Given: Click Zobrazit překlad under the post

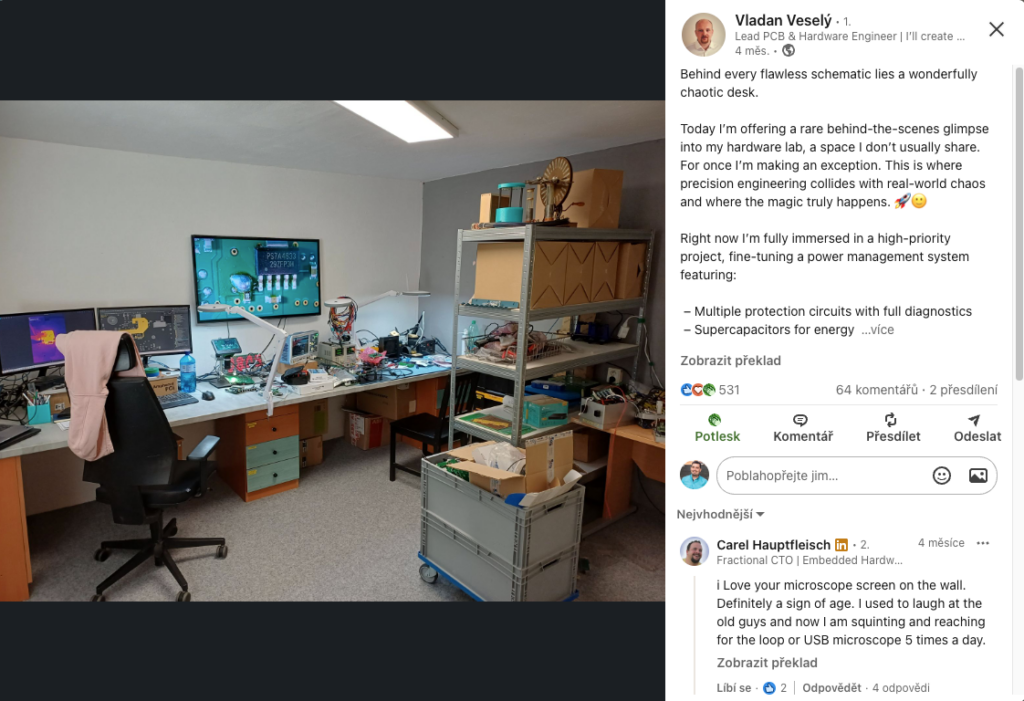Looking at the screenshot, I should 730,361.
